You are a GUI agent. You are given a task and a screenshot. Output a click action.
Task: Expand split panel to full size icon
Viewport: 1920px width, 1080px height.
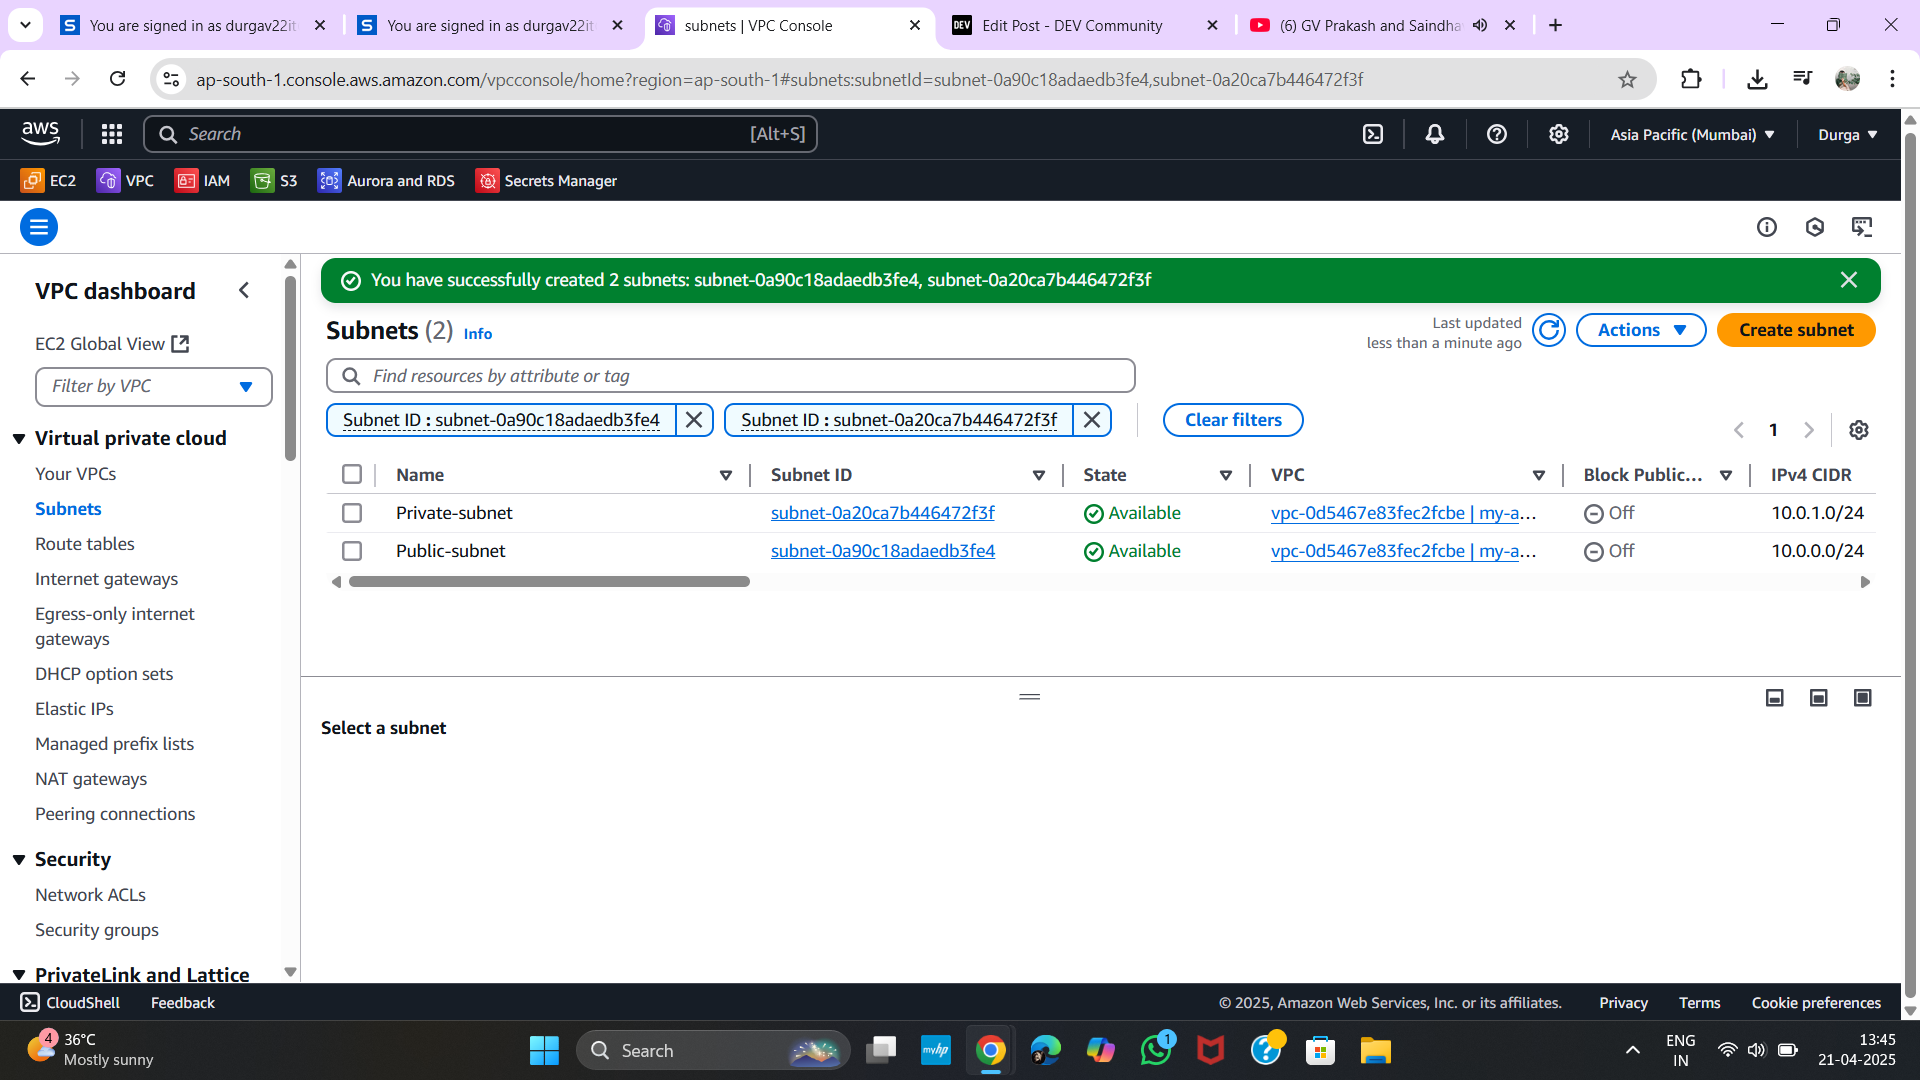point(1863,698)
